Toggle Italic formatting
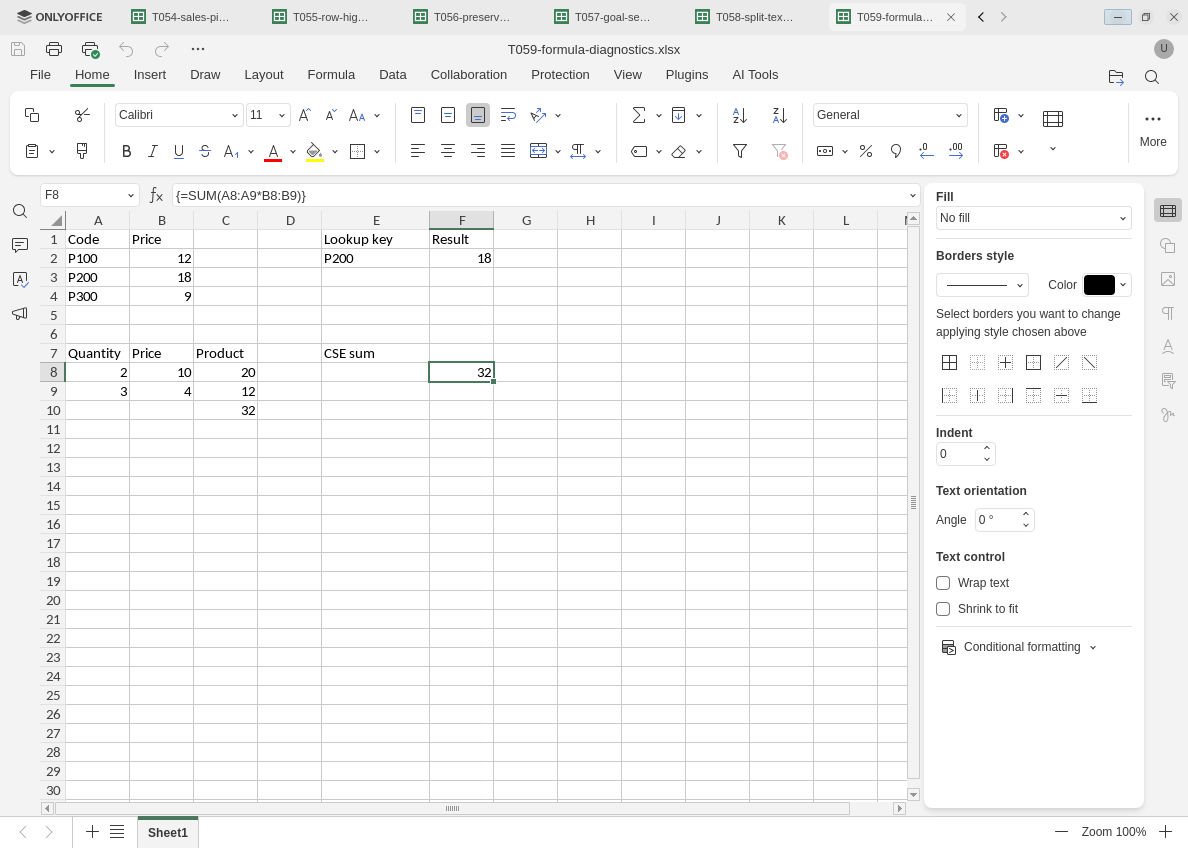 tap(152, 152)
